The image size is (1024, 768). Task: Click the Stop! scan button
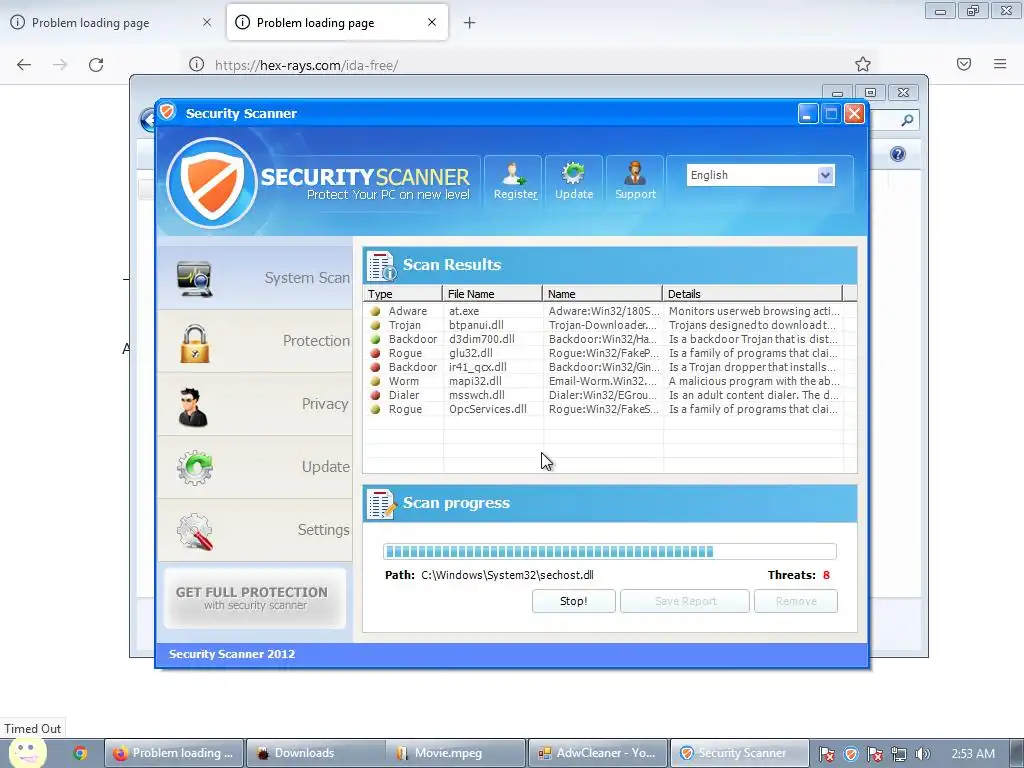point(573,601)
